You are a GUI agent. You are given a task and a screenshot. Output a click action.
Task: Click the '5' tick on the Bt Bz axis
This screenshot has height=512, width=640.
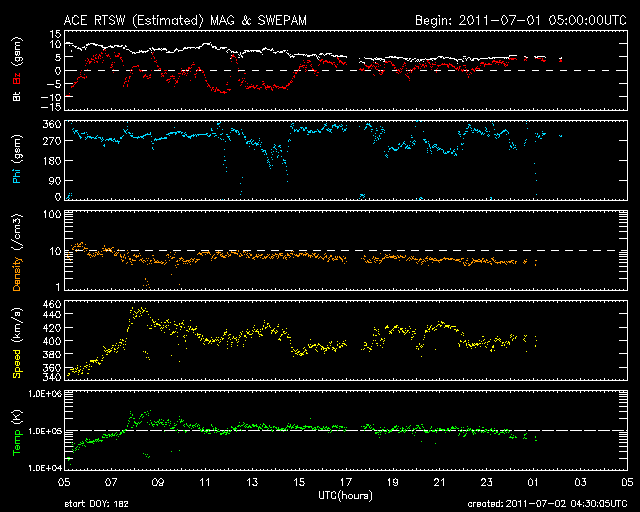pos(58,58)
